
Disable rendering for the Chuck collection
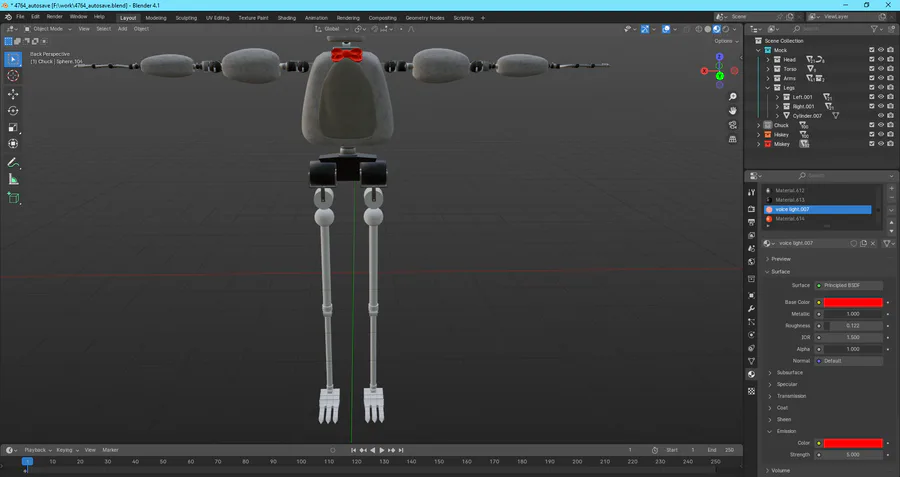(890, 125)
